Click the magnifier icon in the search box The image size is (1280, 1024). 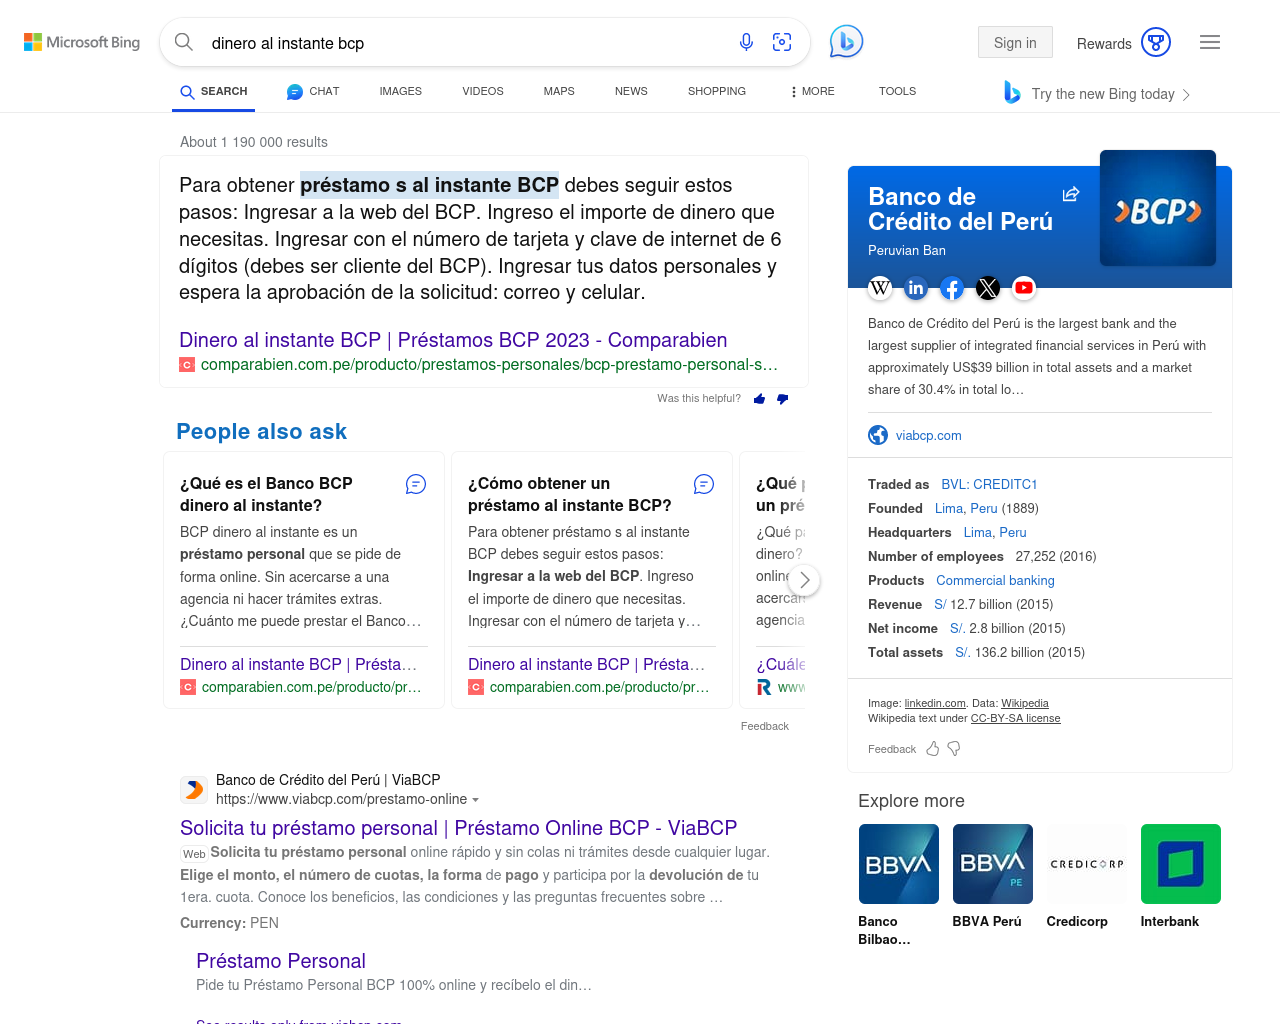[184, 42]
